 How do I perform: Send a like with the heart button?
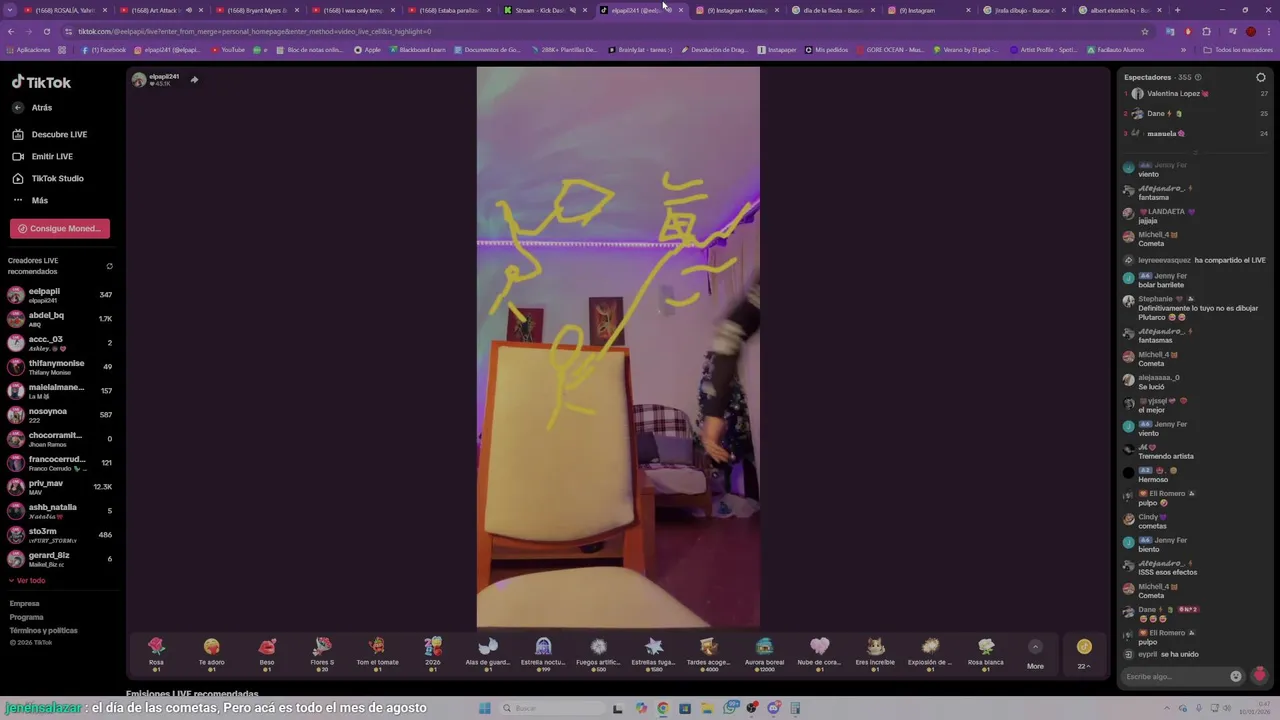click(x=1259, y=676)
